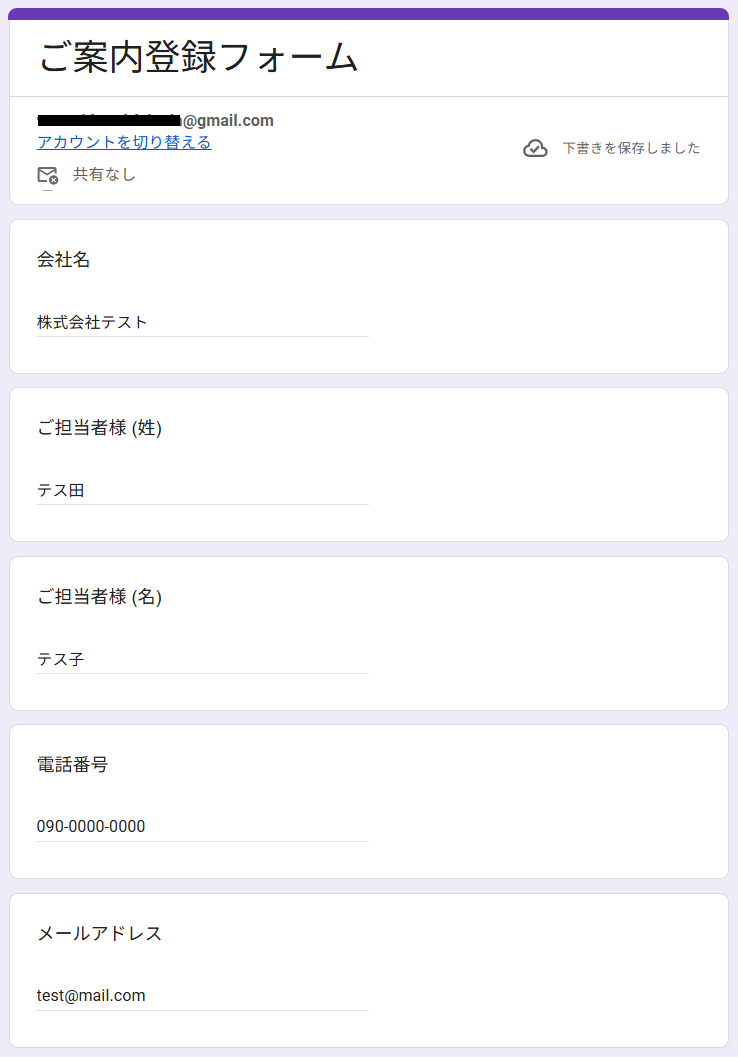The image size is (738, 1057).
Task: Click the 共有なし text
Action: (x=104, y=175)
